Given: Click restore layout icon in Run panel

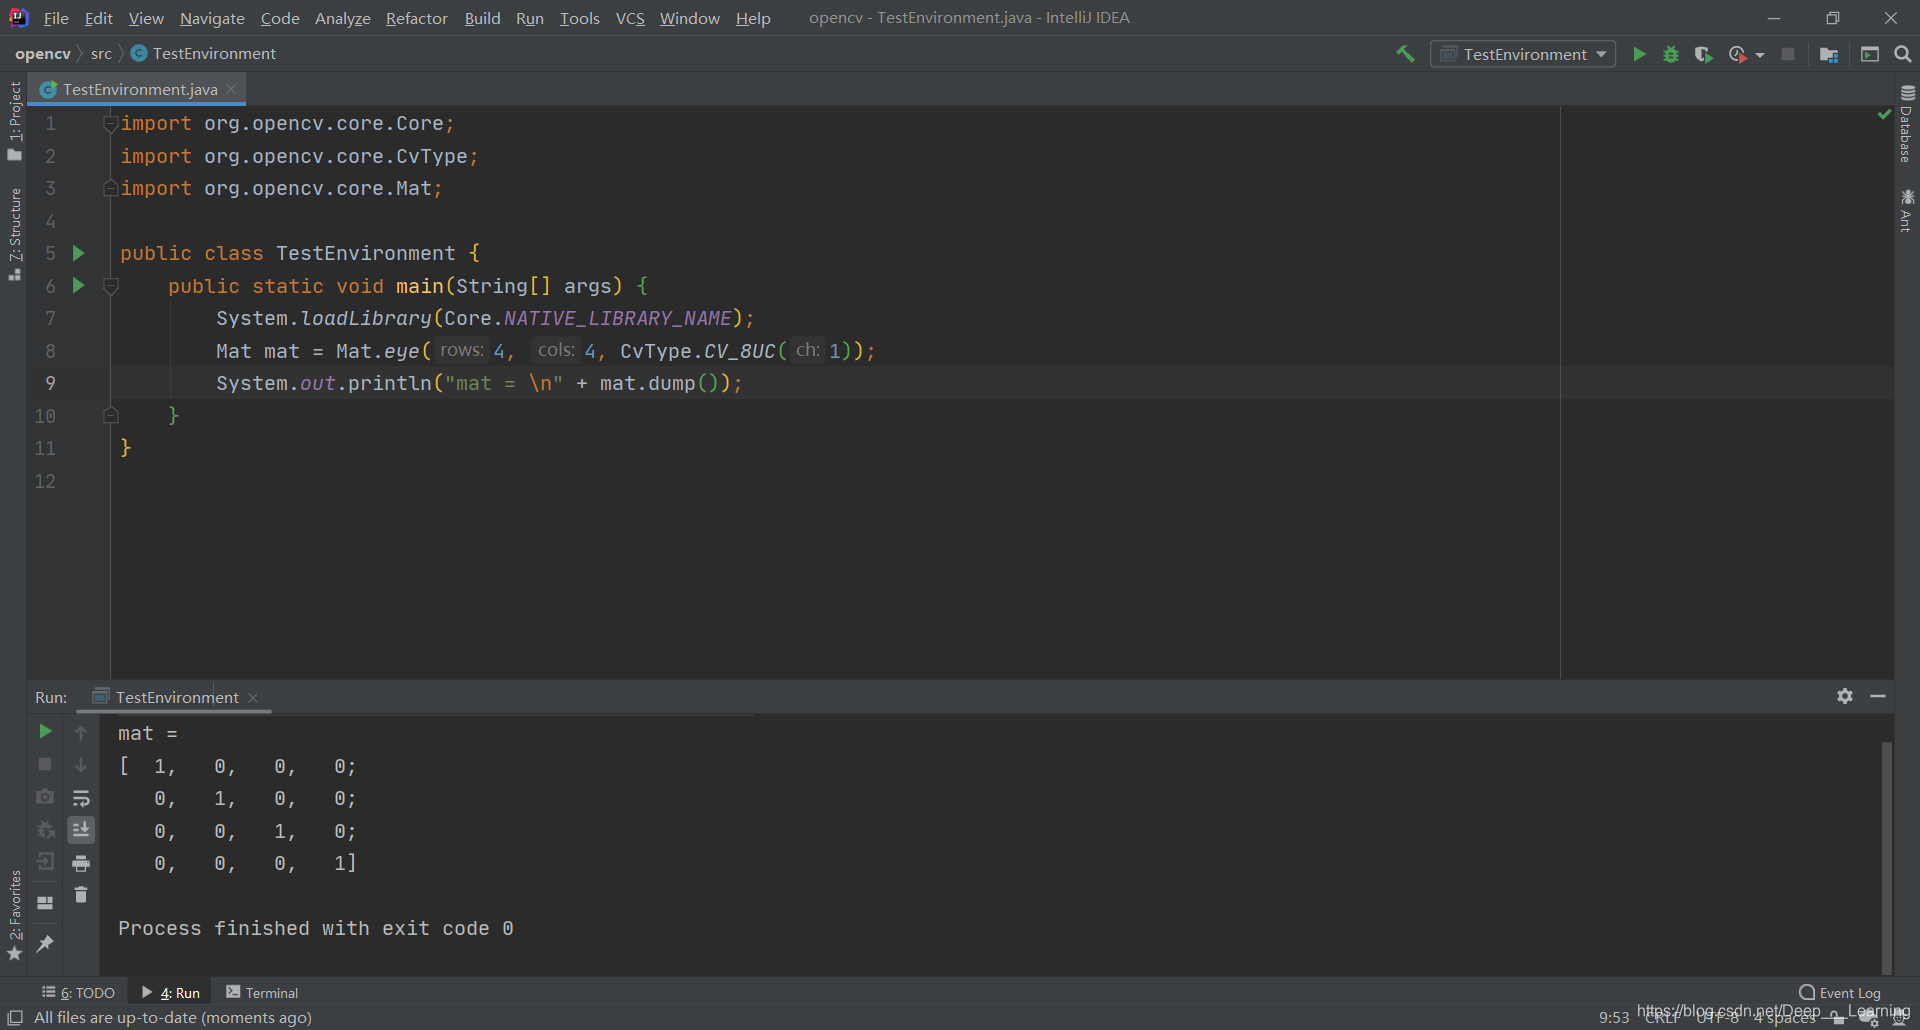Looking at the screenshot, I should click(45, 903).
